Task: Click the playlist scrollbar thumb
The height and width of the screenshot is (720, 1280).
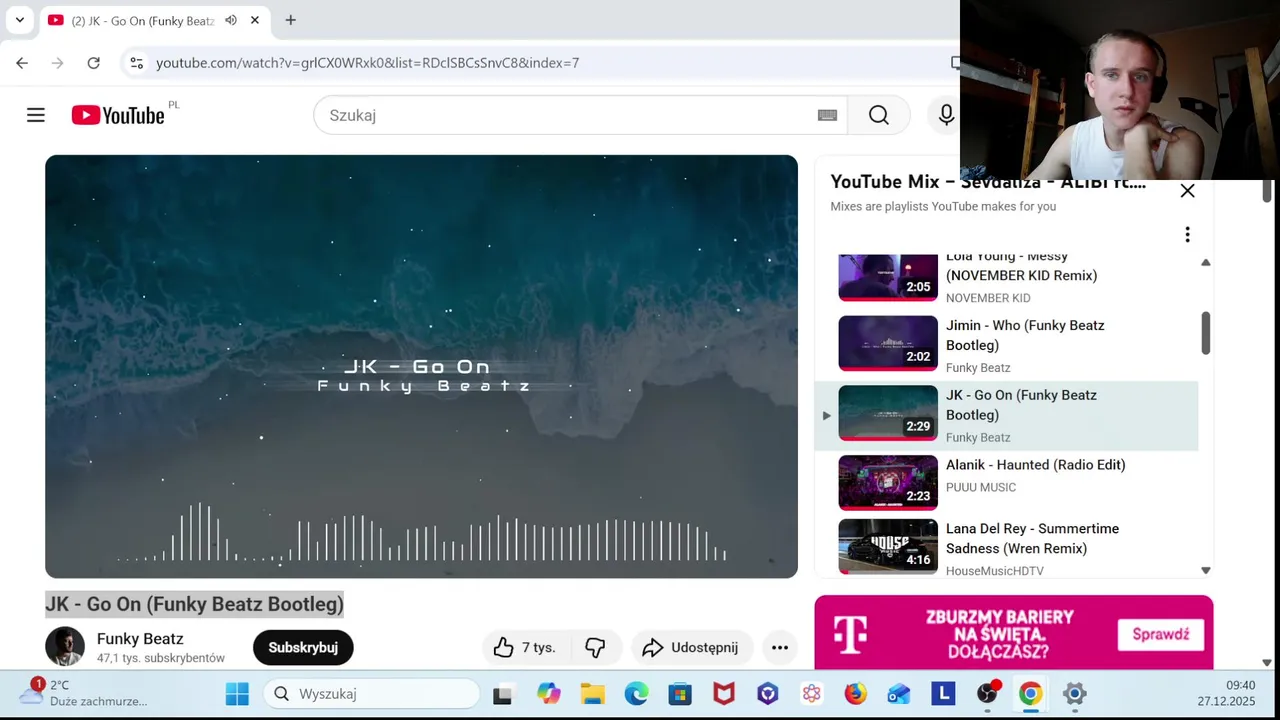Action: (x=1206, y=333)
